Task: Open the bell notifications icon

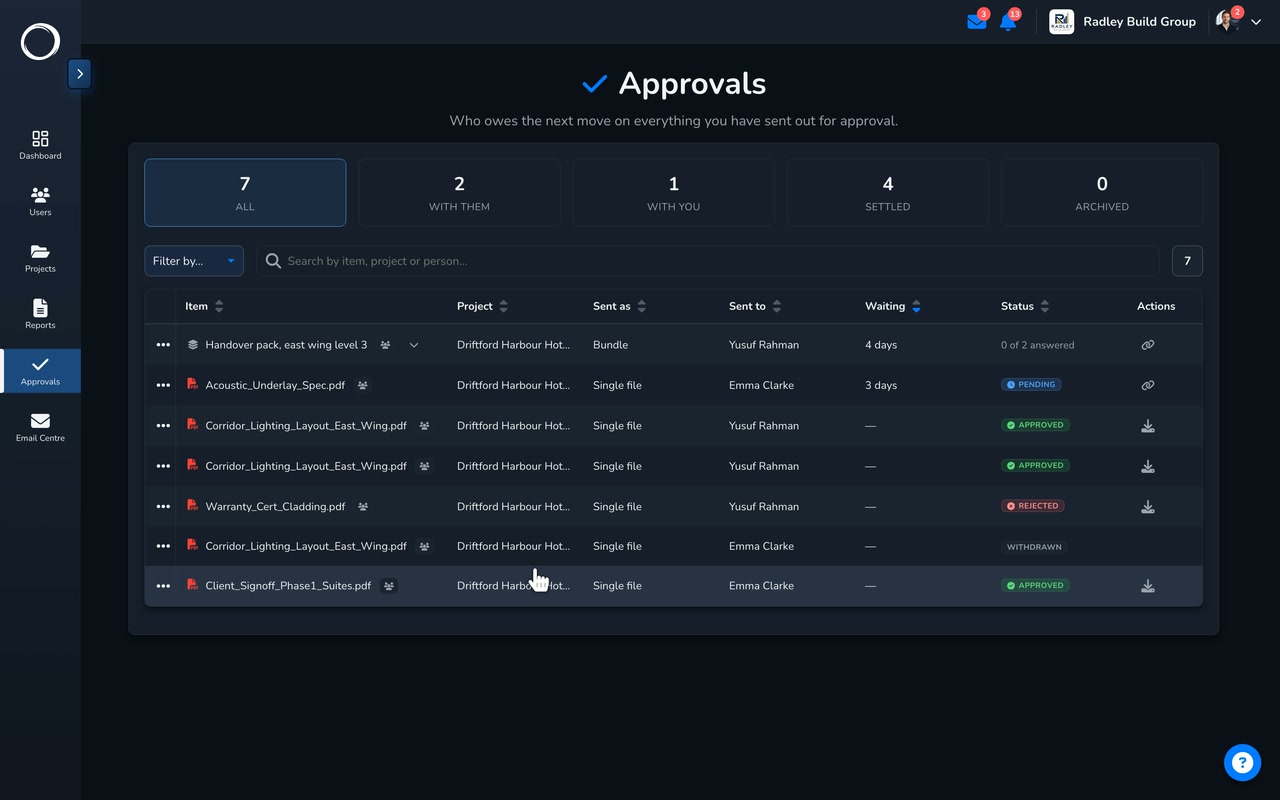Action: click(x=1008, y=22)
